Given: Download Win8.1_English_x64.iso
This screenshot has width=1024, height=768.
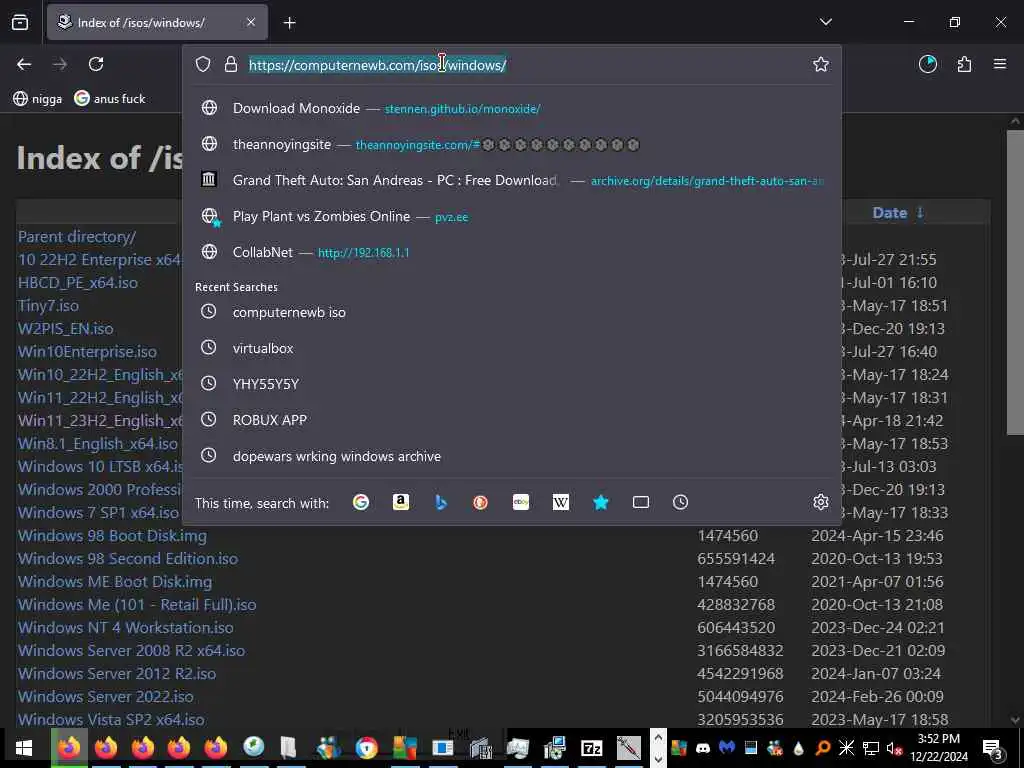Looking at the screenshot, I should pyautogui.click(x=97, y=443).
